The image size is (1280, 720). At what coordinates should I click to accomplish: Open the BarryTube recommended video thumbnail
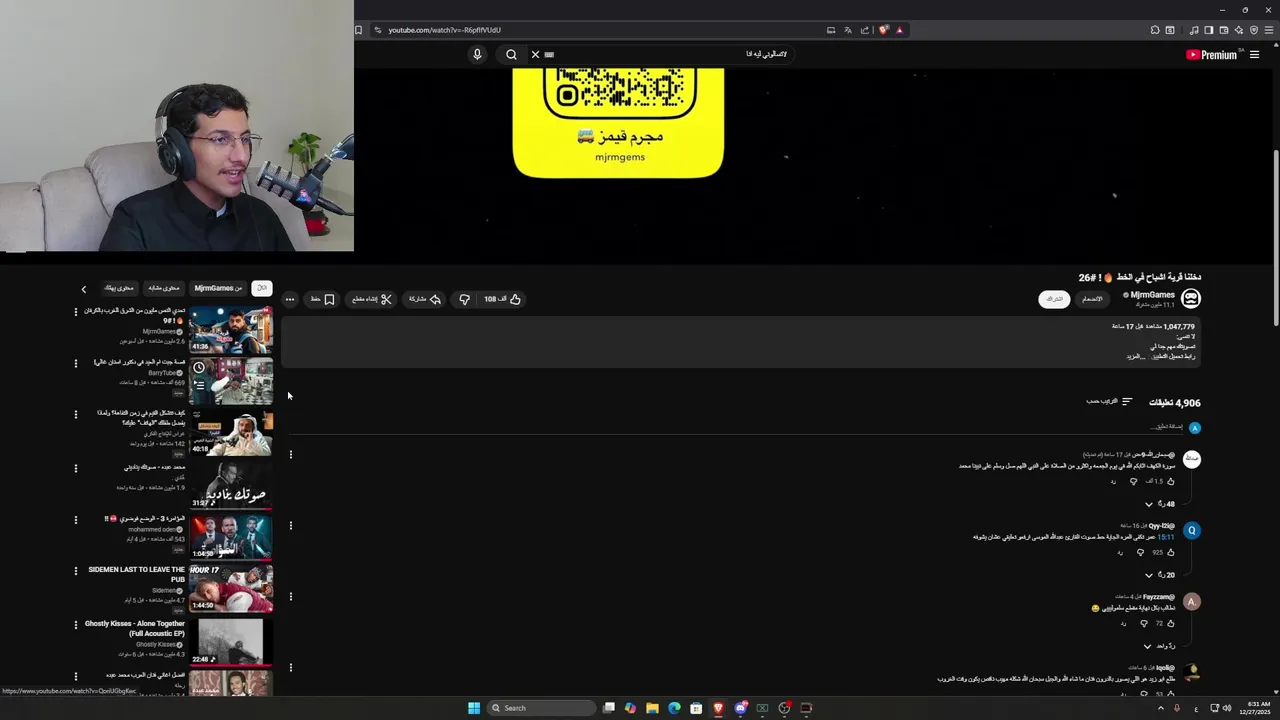coord(231,381)
